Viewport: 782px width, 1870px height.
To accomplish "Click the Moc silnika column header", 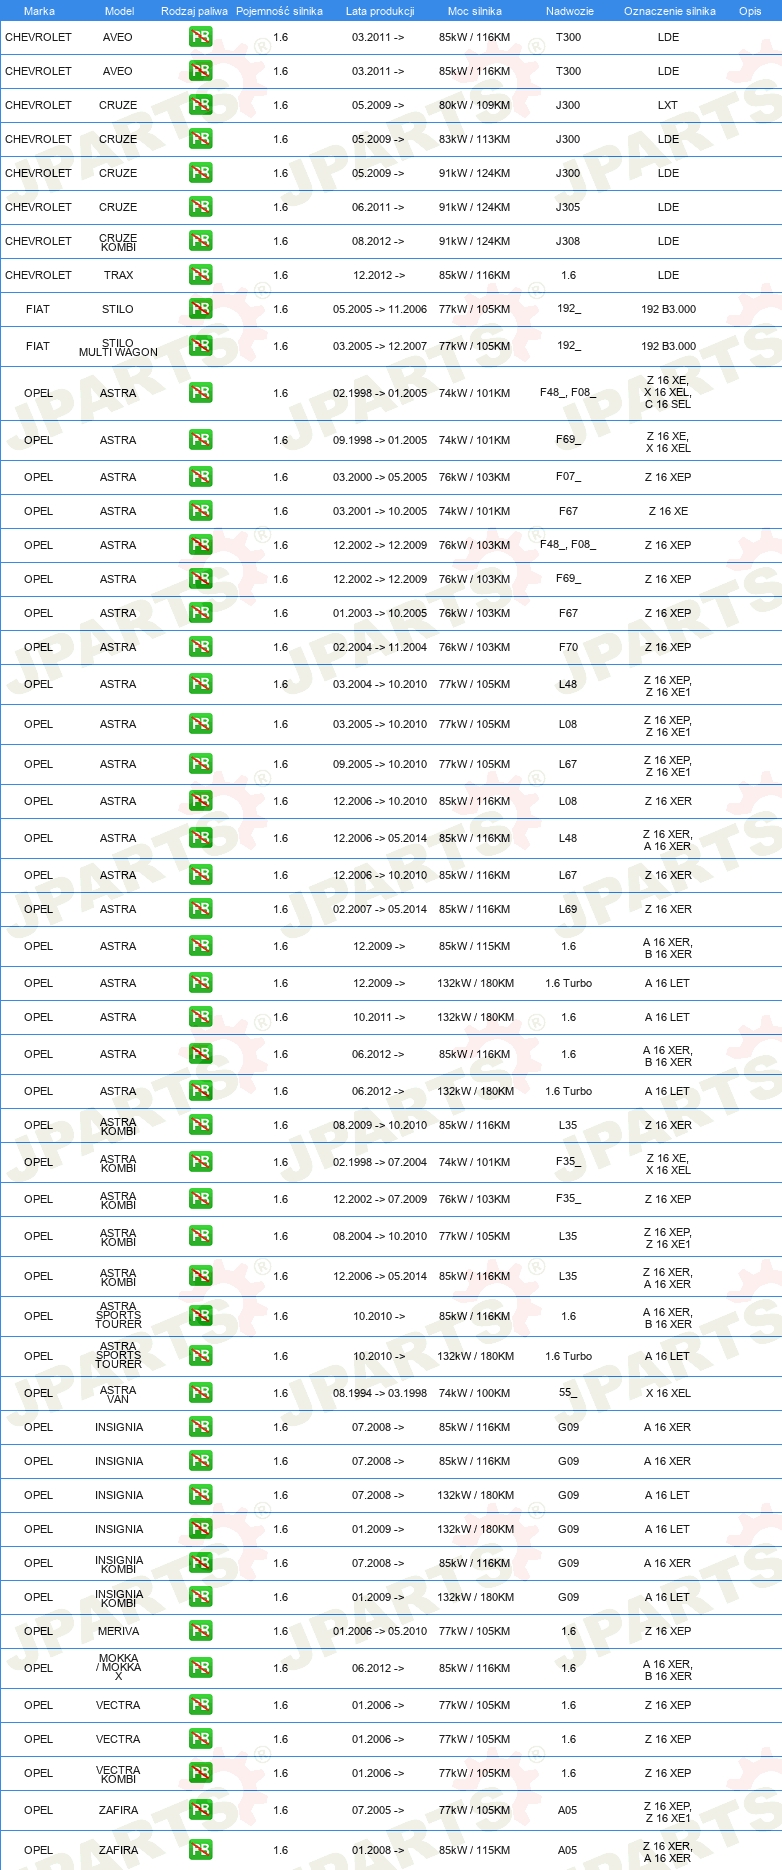I will point(475,11).
